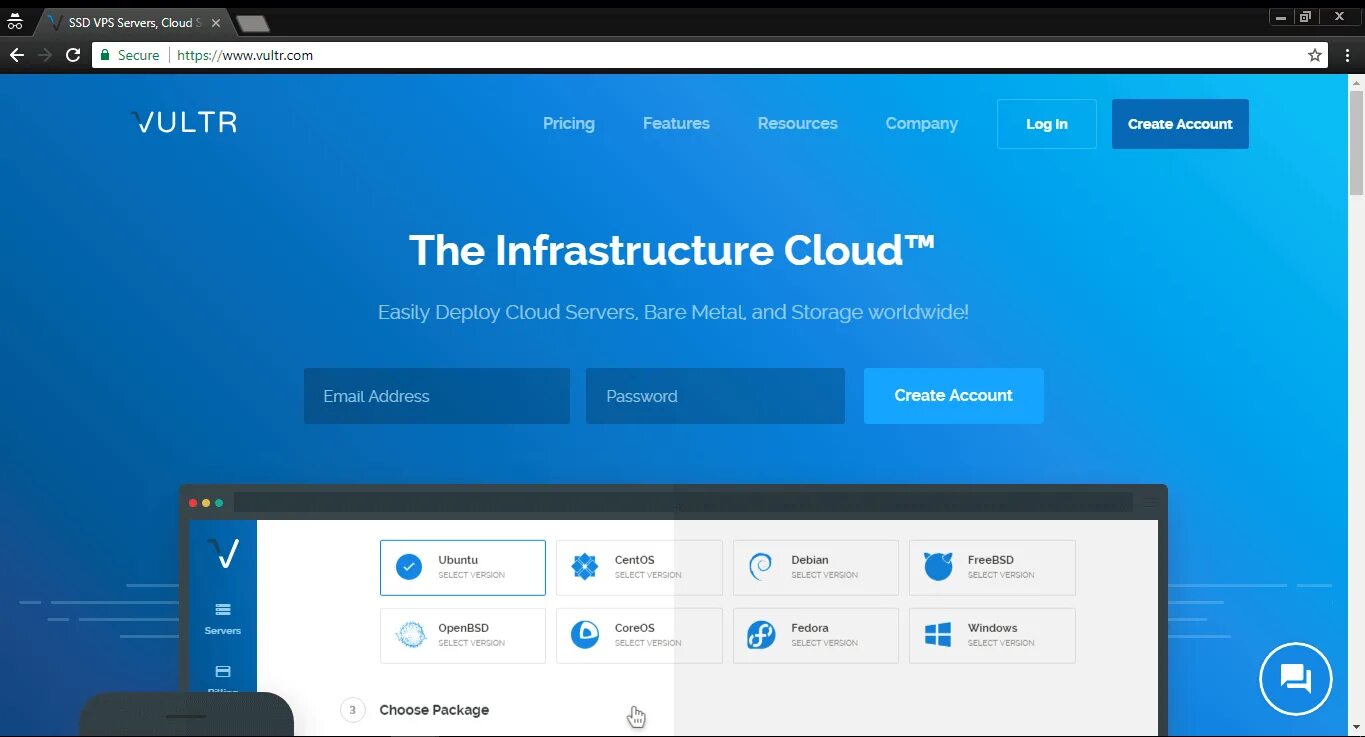Click the Ubuntu checkmark icon

click(x=408, y=567)
